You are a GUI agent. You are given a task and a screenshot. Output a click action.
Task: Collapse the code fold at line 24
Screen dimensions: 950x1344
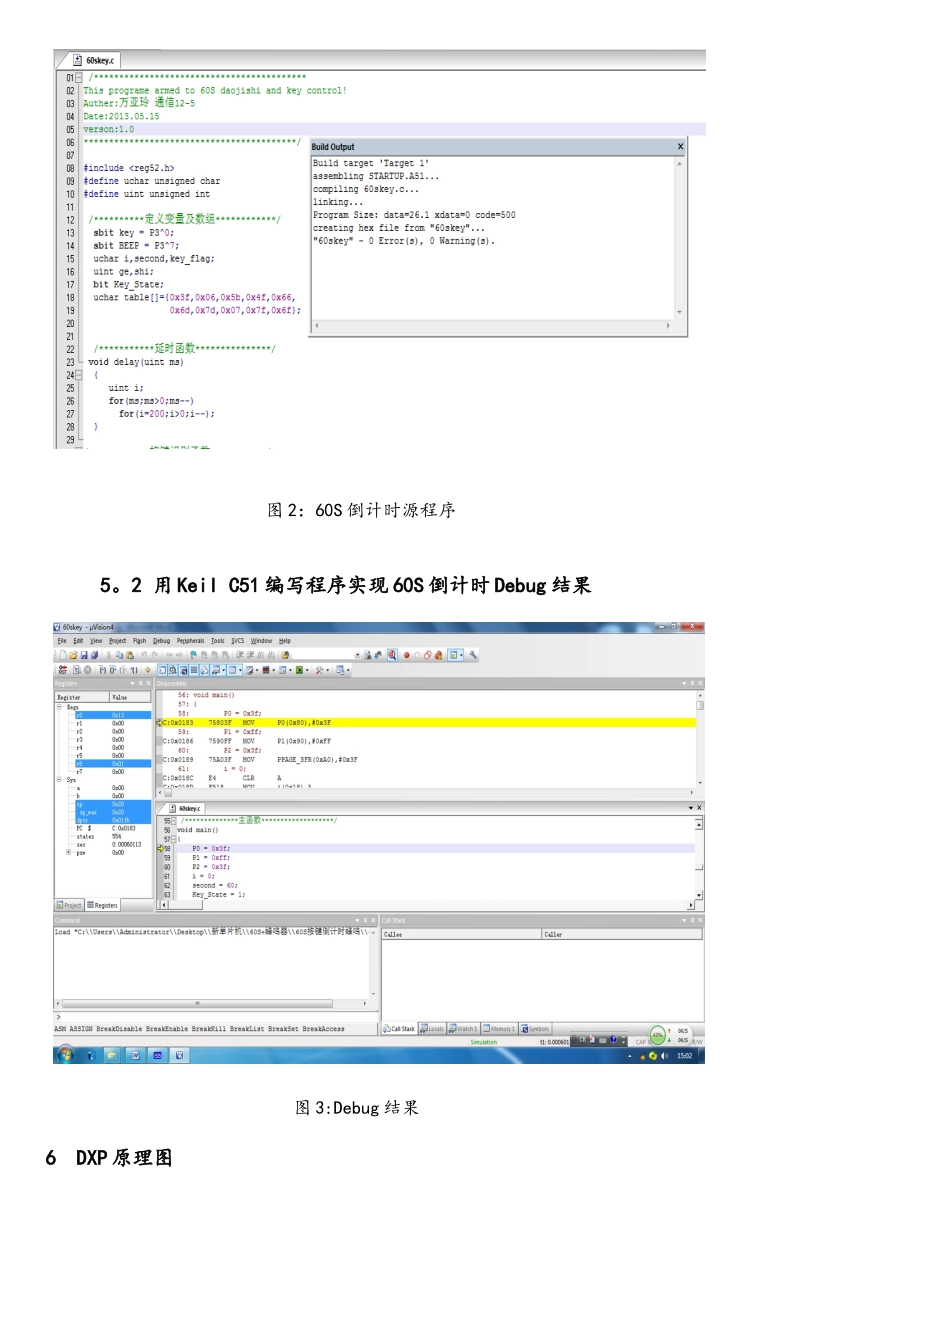pos(78,375)
